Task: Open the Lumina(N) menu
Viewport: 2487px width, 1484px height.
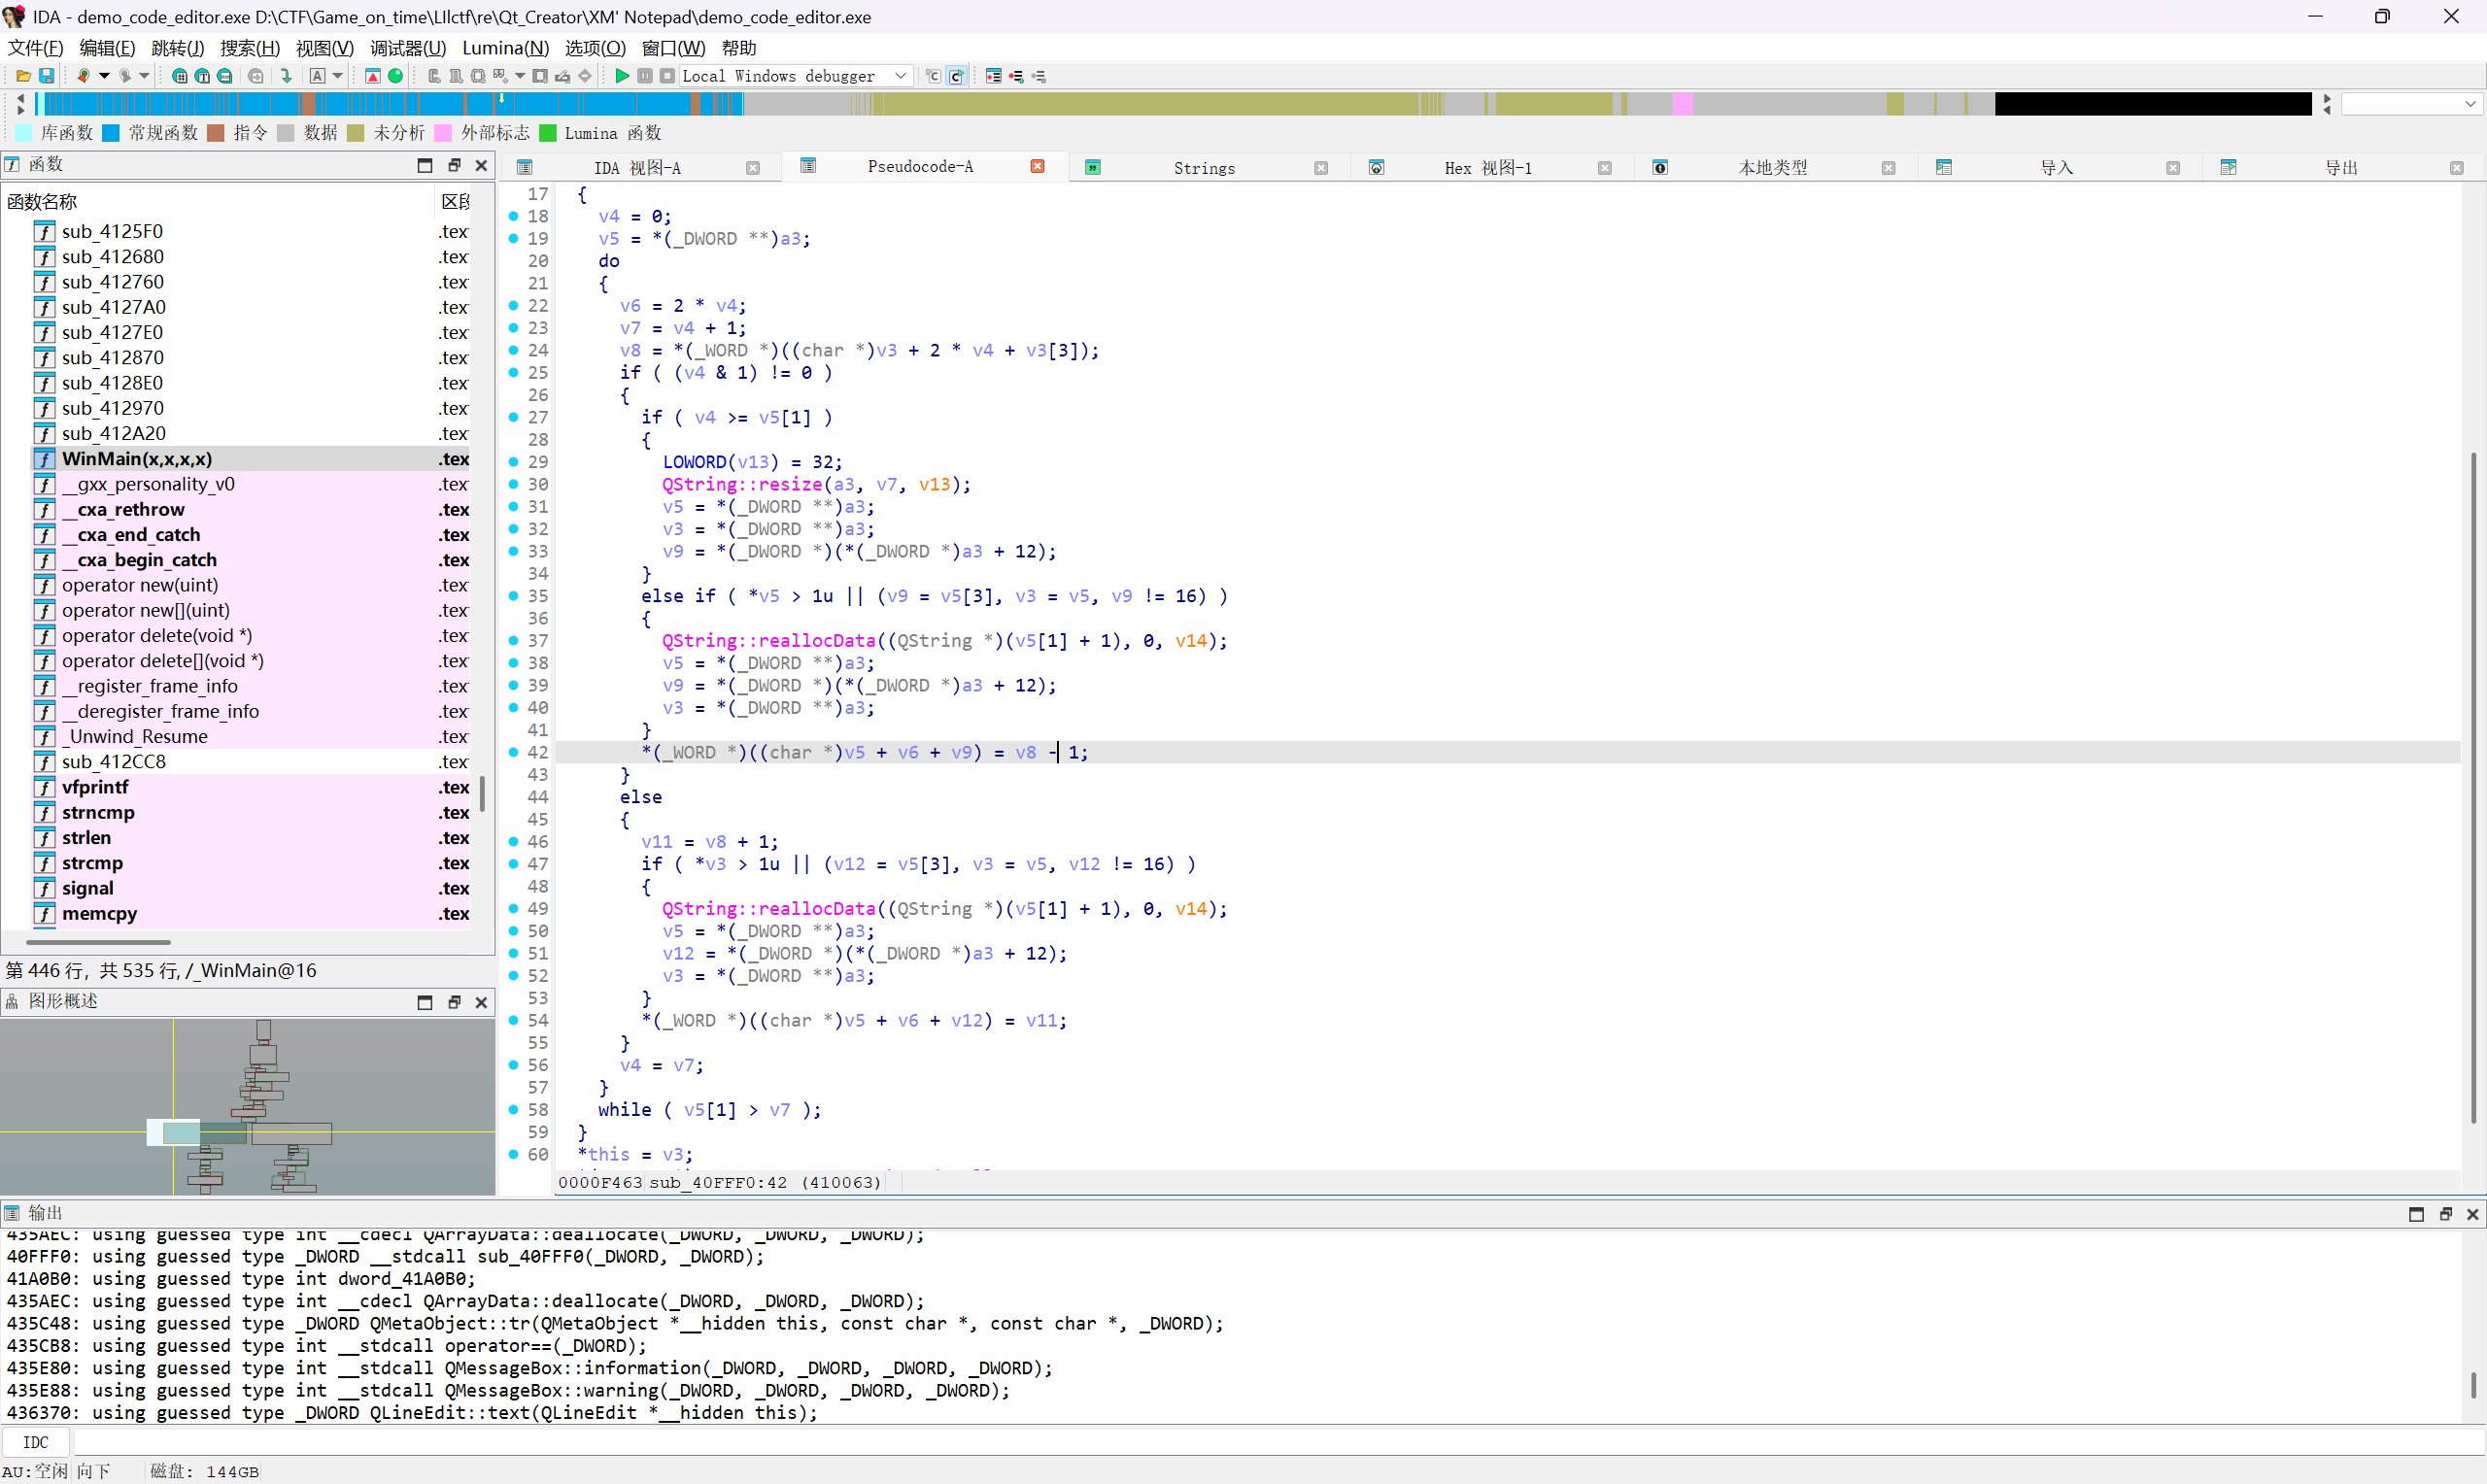Action: 505,48
